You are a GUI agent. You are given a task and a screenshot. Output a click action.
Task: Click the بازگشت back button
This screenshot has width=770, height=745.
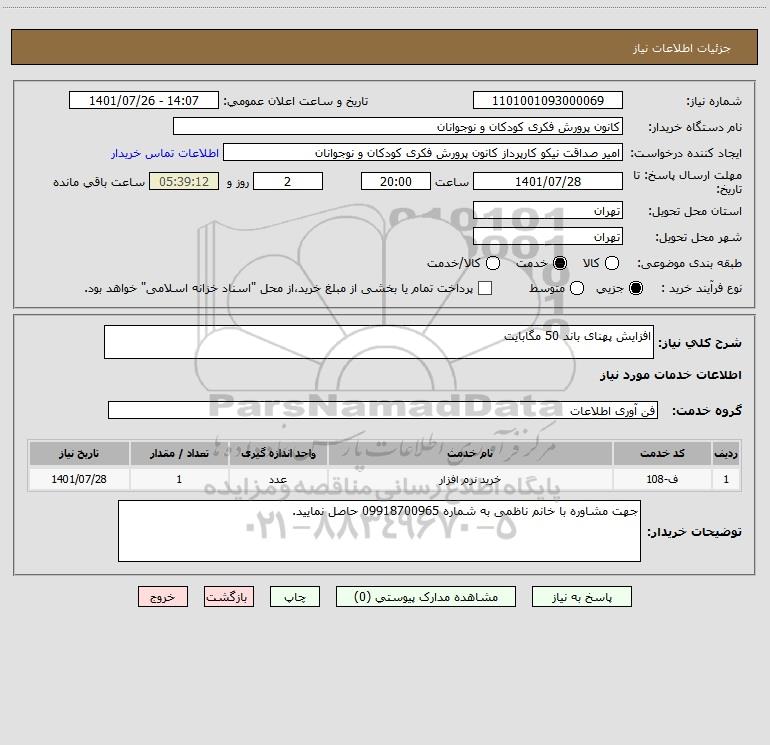tap(229, 597)
